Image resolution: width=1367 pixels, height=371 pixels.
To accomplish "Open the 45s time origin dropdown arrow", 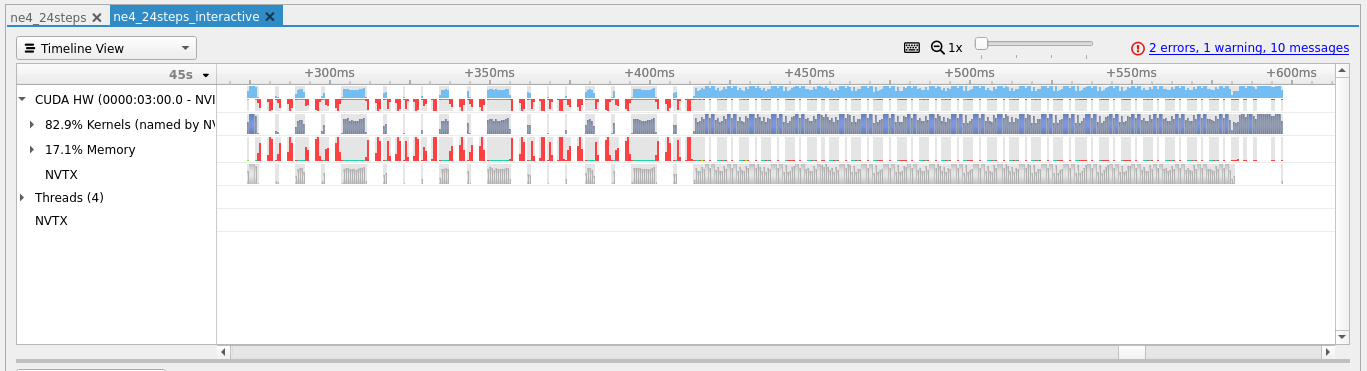I will tap(206, 75).
